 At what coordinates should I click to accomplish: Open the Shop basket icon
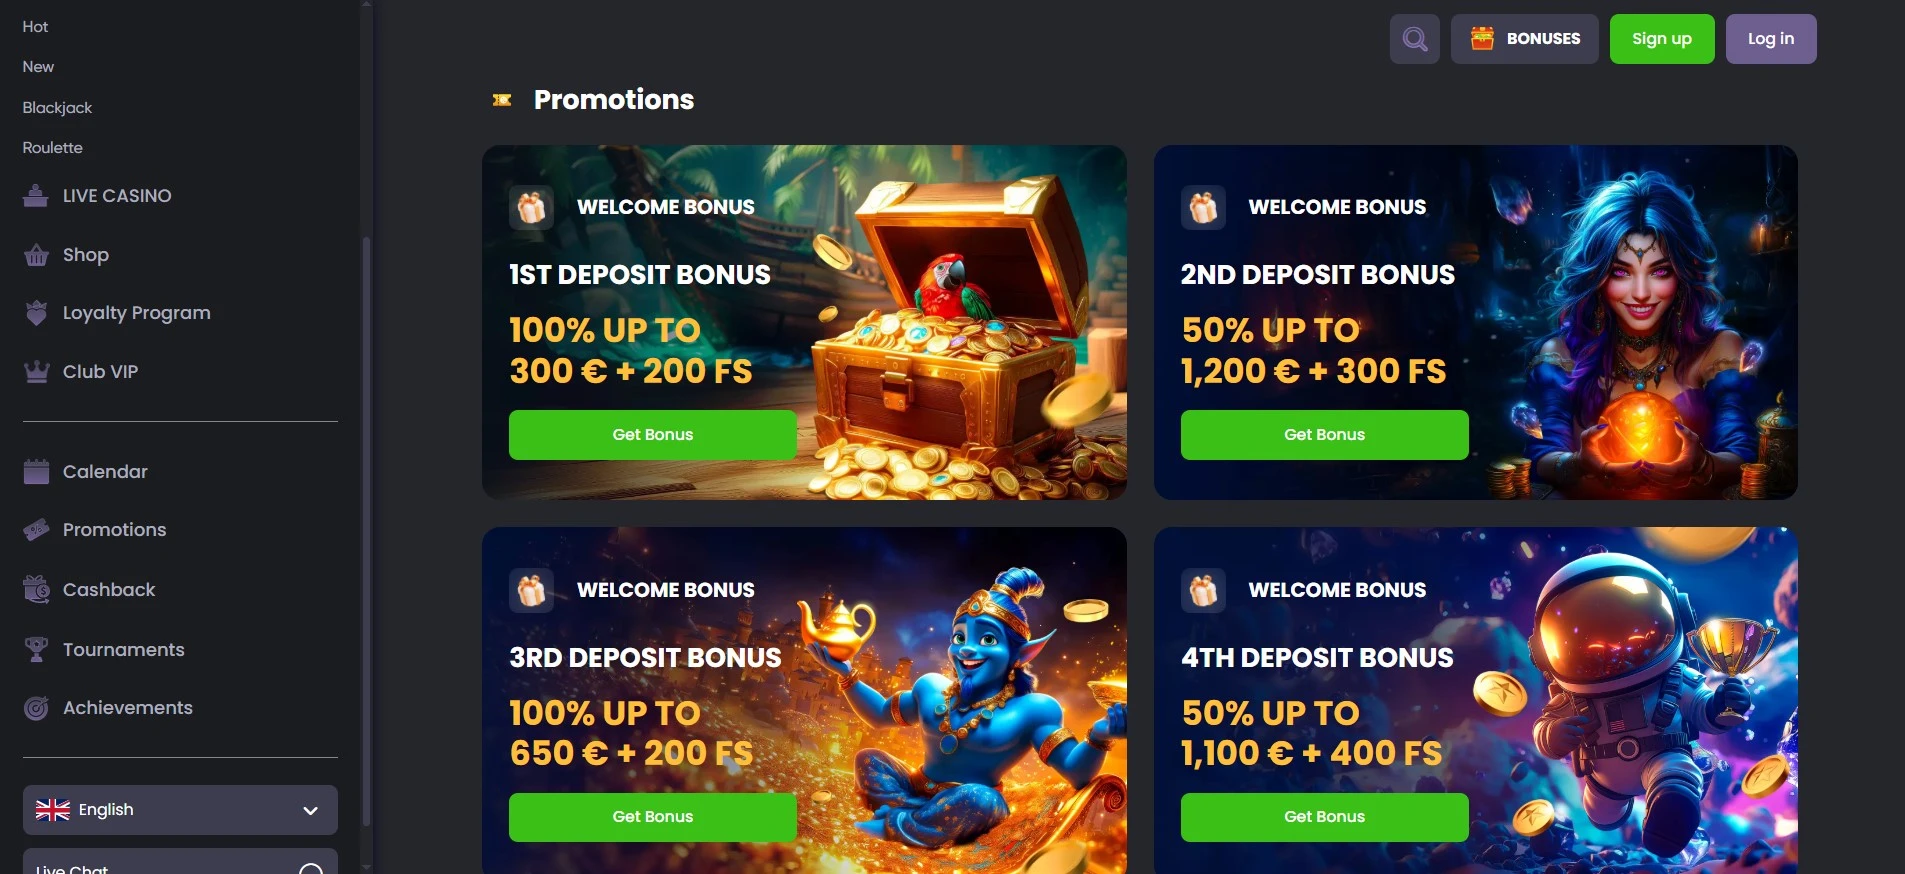click(x=36, y=255)
